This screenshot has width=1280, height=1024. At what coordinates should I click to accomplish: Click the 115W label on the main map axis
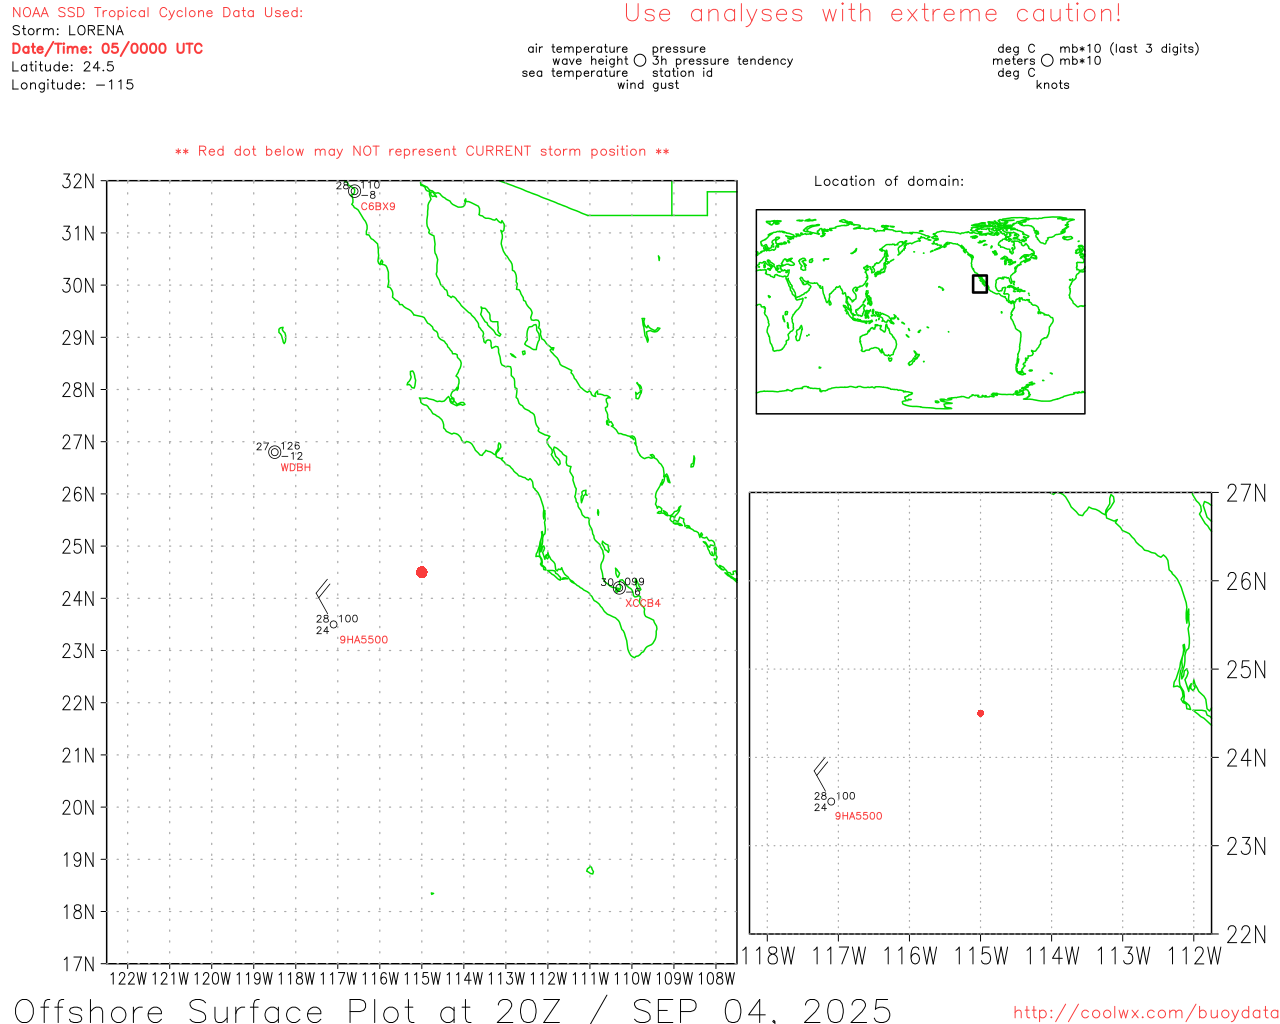click(422, 979)
